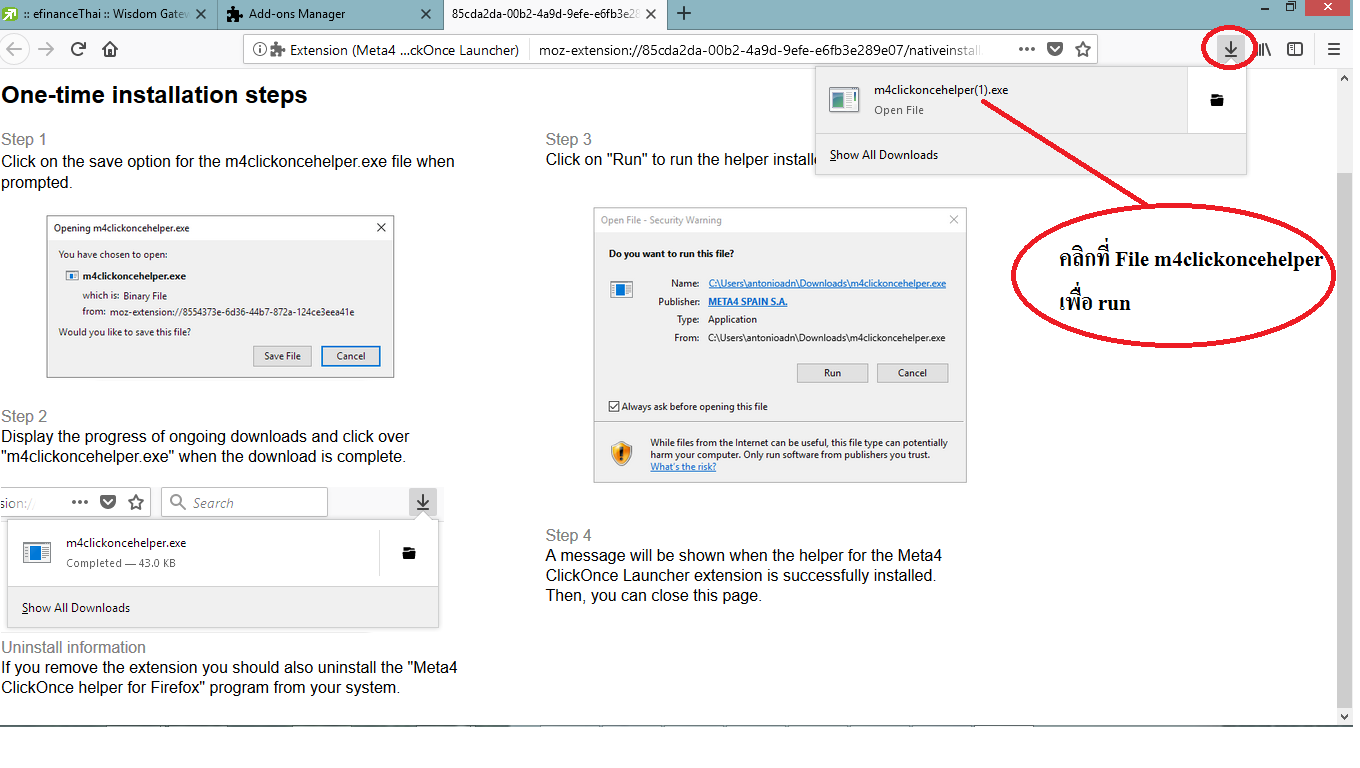Click the back navigation arrow
The width and height of the screenshot is (1360, 768).
coord(15,49)
